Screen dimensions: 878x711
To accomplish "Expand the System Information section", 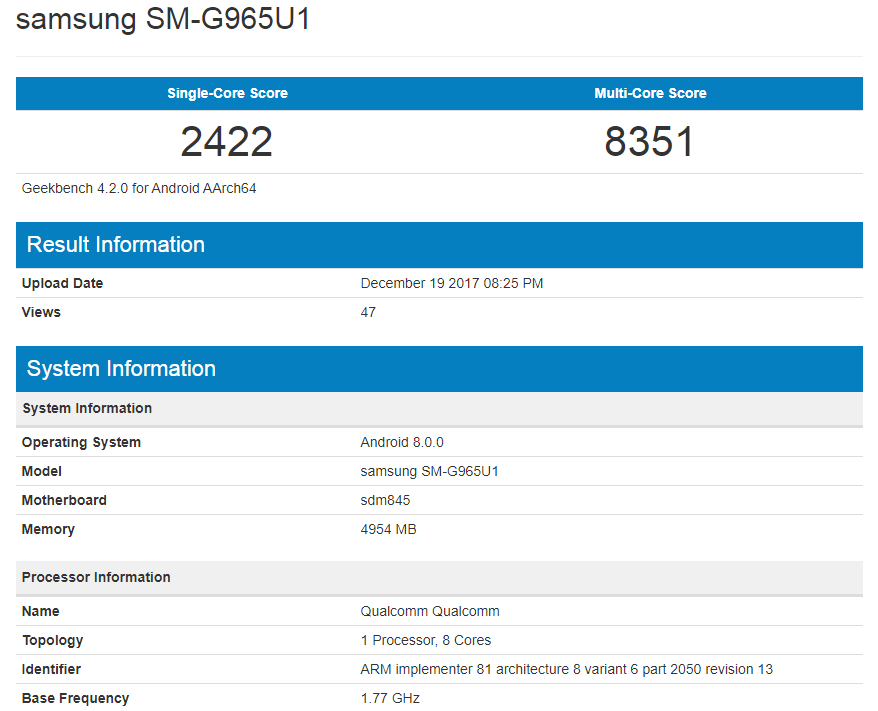I will click(x=120, y=368).
